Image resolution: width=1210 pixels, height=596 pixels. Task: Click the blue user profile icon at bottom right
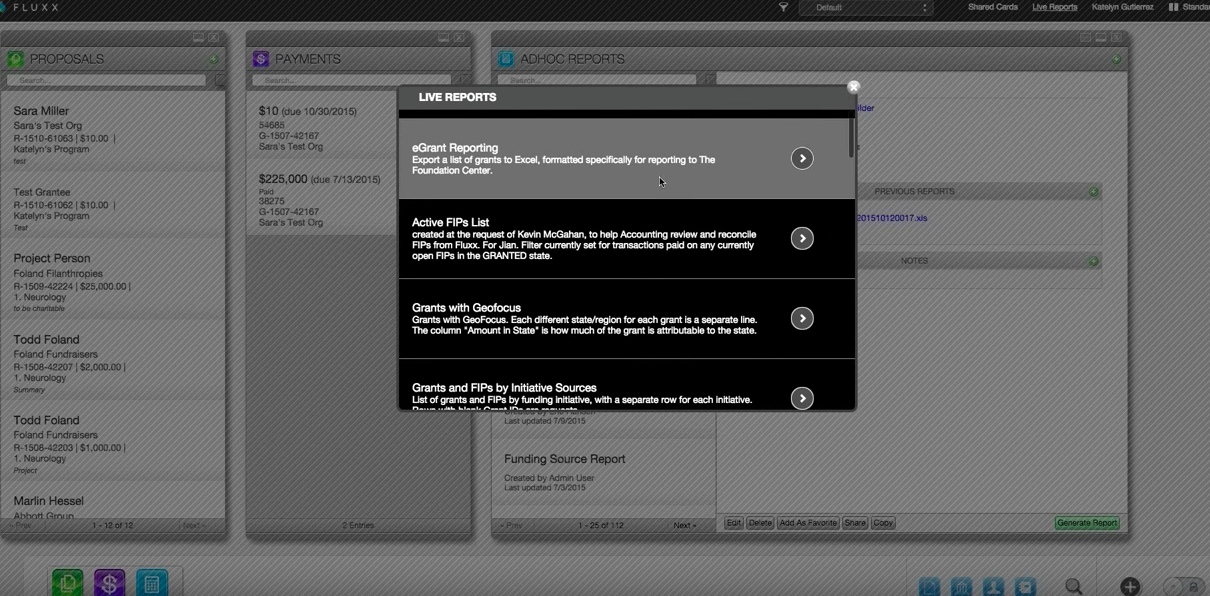point(993,587)
